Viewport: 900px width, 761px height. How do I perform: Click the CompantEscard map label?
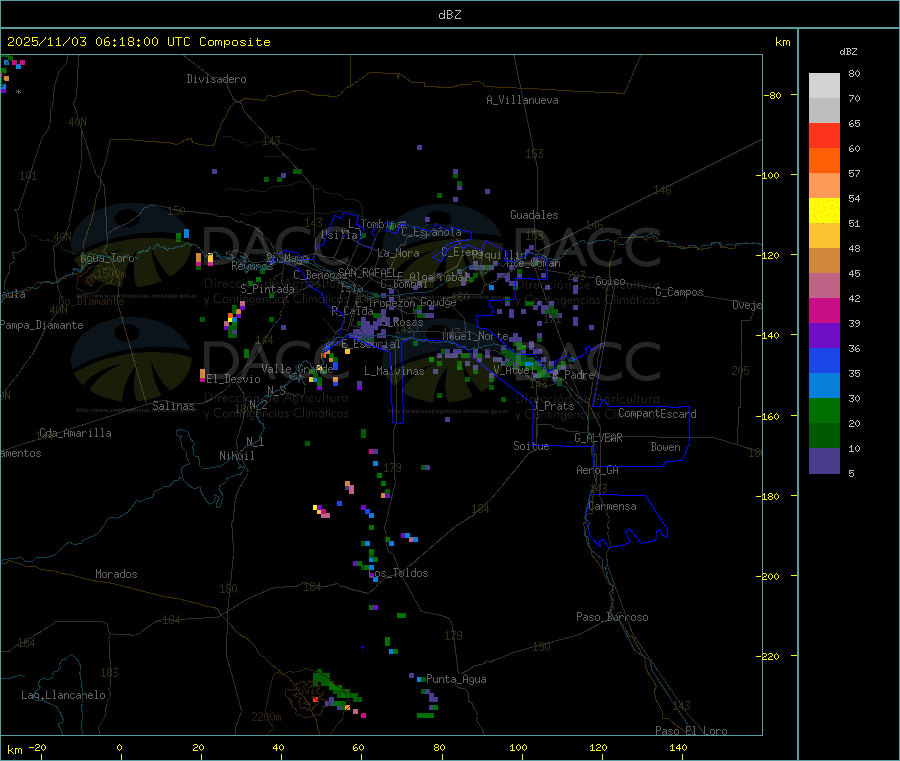[657, 413]
